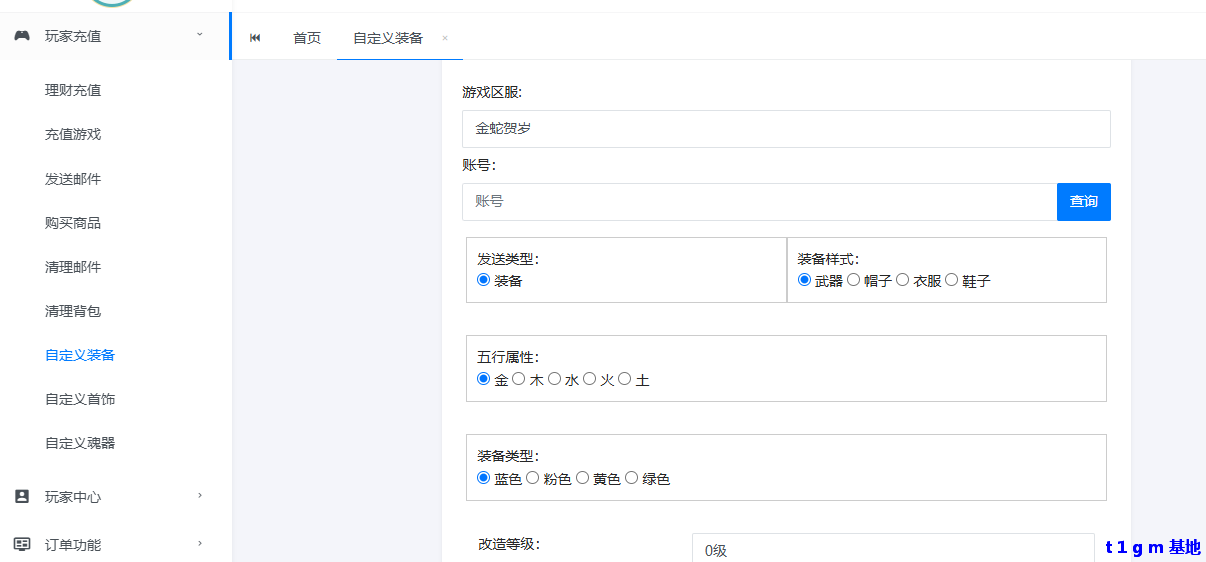Viewport: 1206px width, 562px height.
Task: Open 发送邮件 in the sidebar
Action: (73, 179)
